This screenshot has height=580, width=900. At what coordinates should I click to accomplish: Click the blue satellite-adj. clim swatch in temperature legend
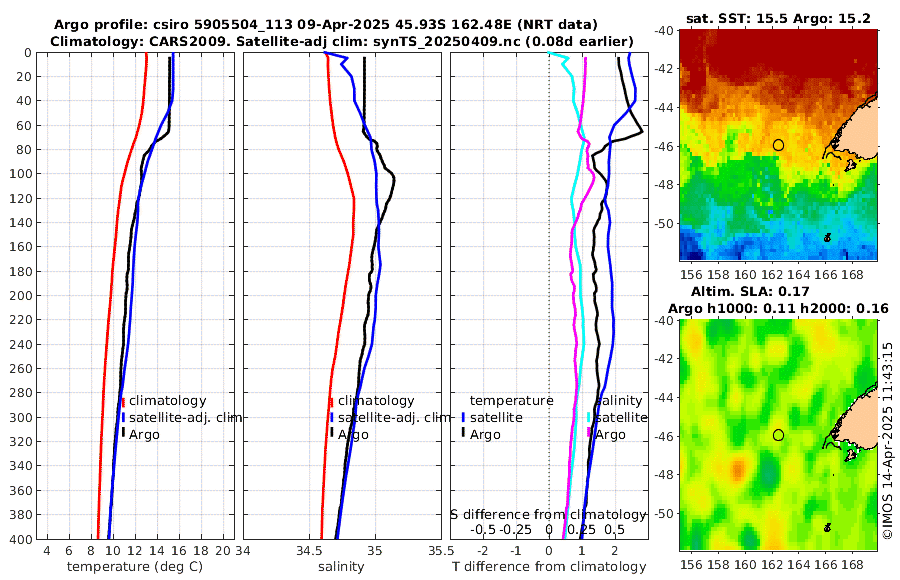point(123,417)
